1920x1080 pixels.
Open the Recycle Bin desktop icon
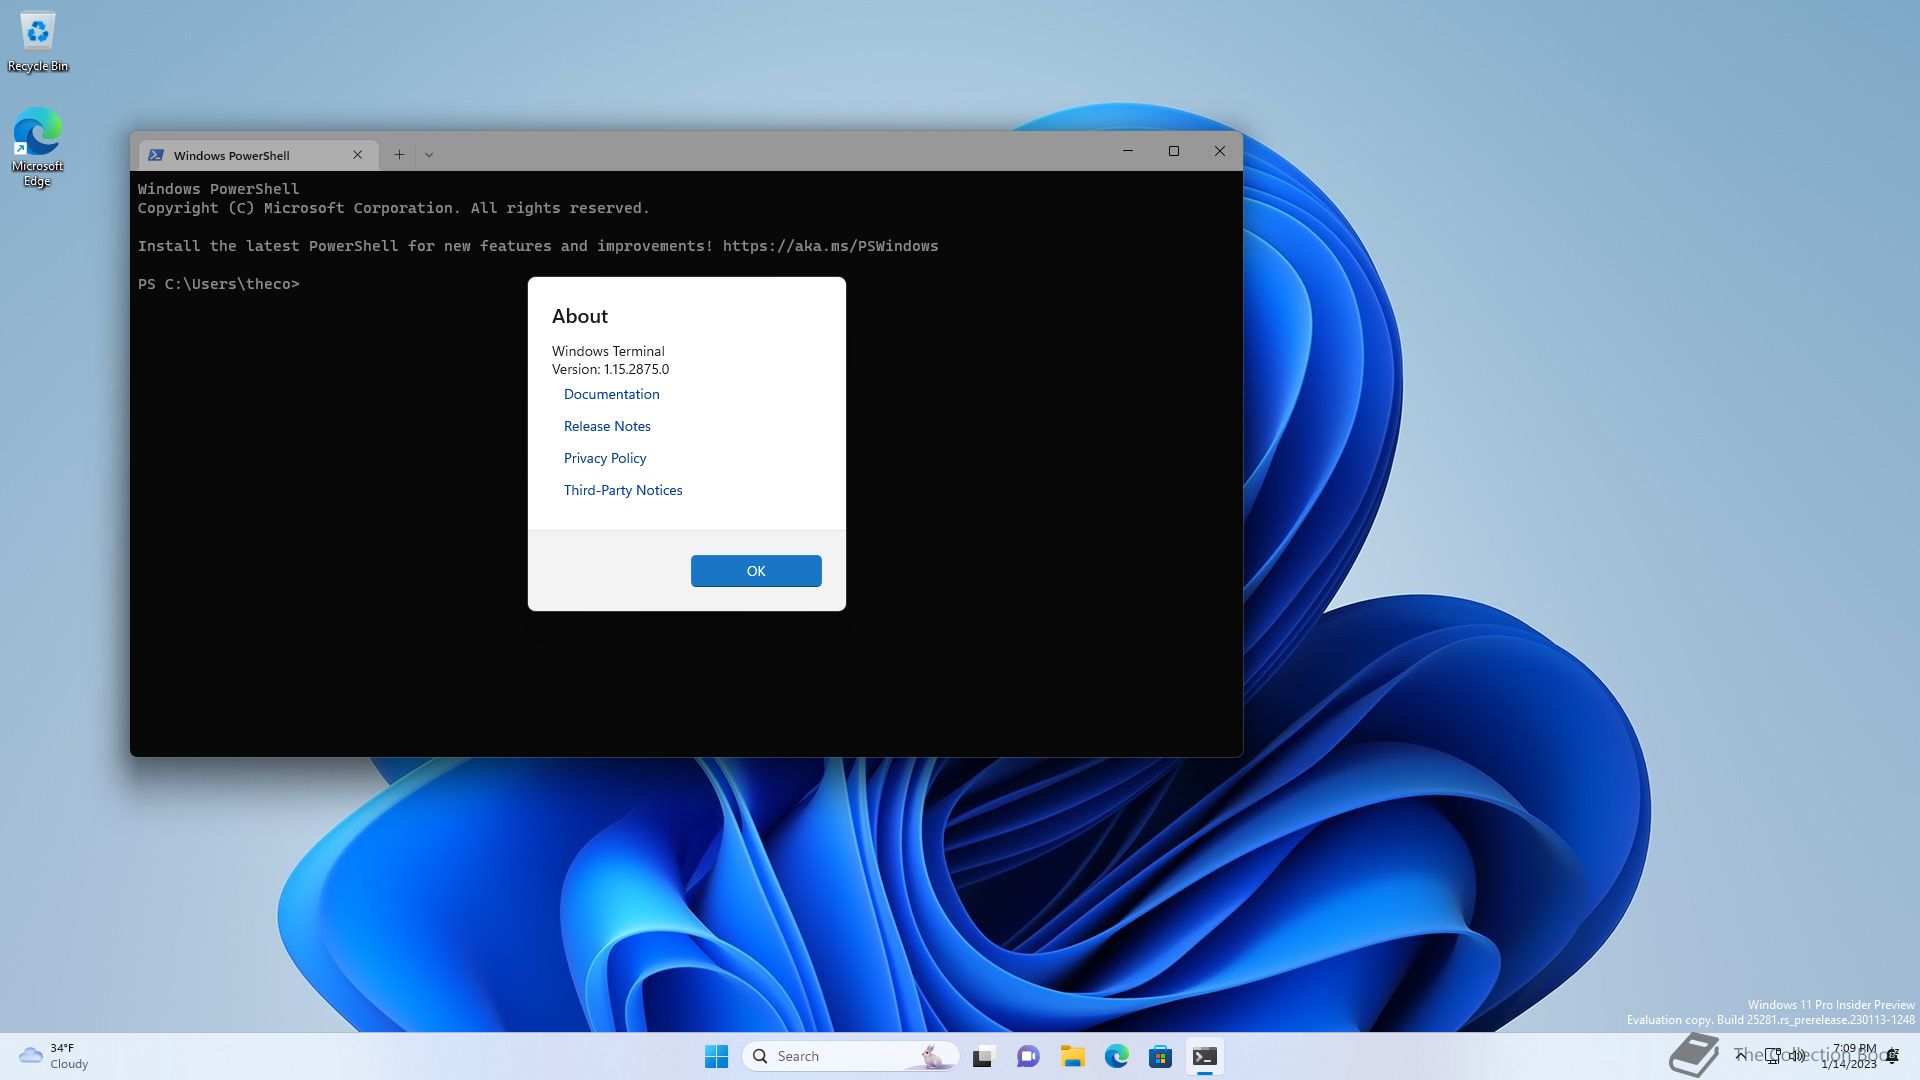[38, 42]
